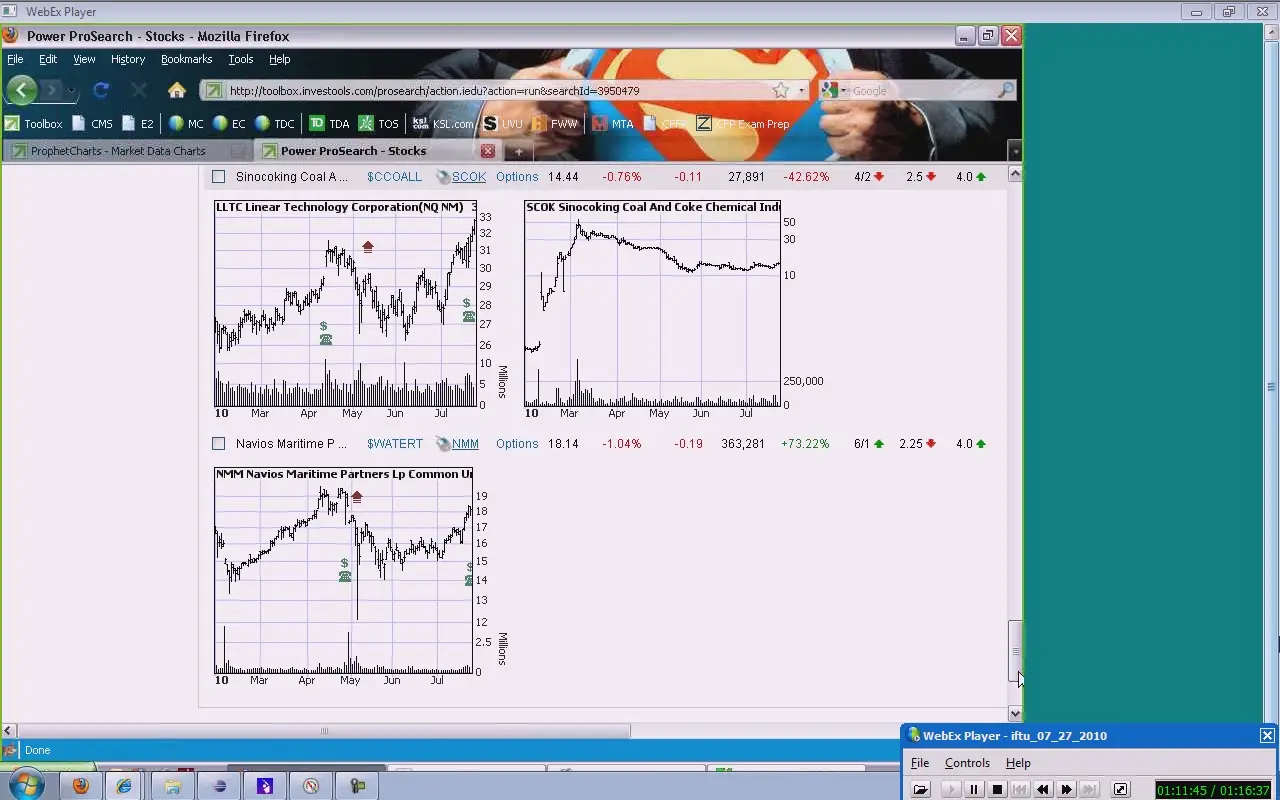This screenshot has width=1280, height=800.
Task: Open WebEx Player Controls menu
Action: [967, 763]
